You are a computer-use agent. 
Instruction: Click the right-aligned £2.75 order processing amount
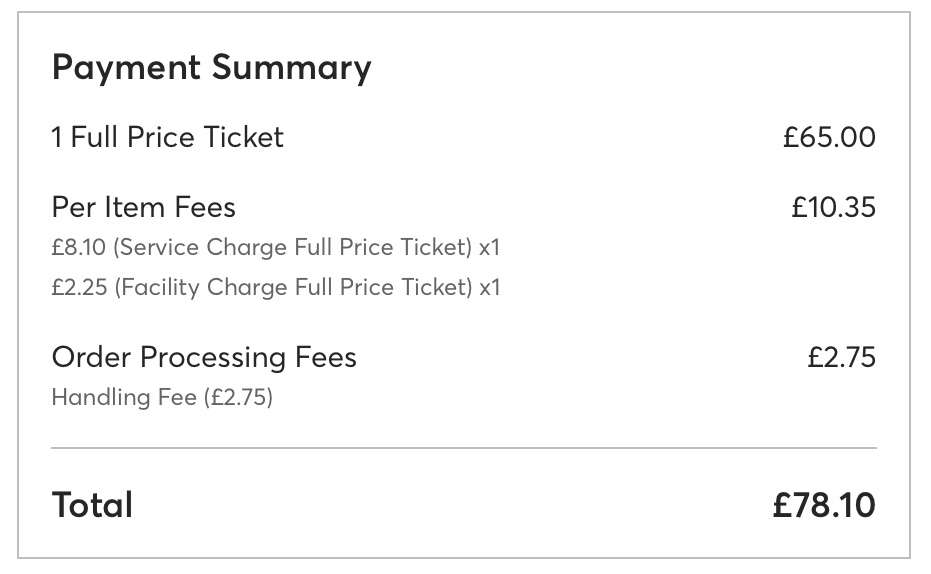[841, 357]
